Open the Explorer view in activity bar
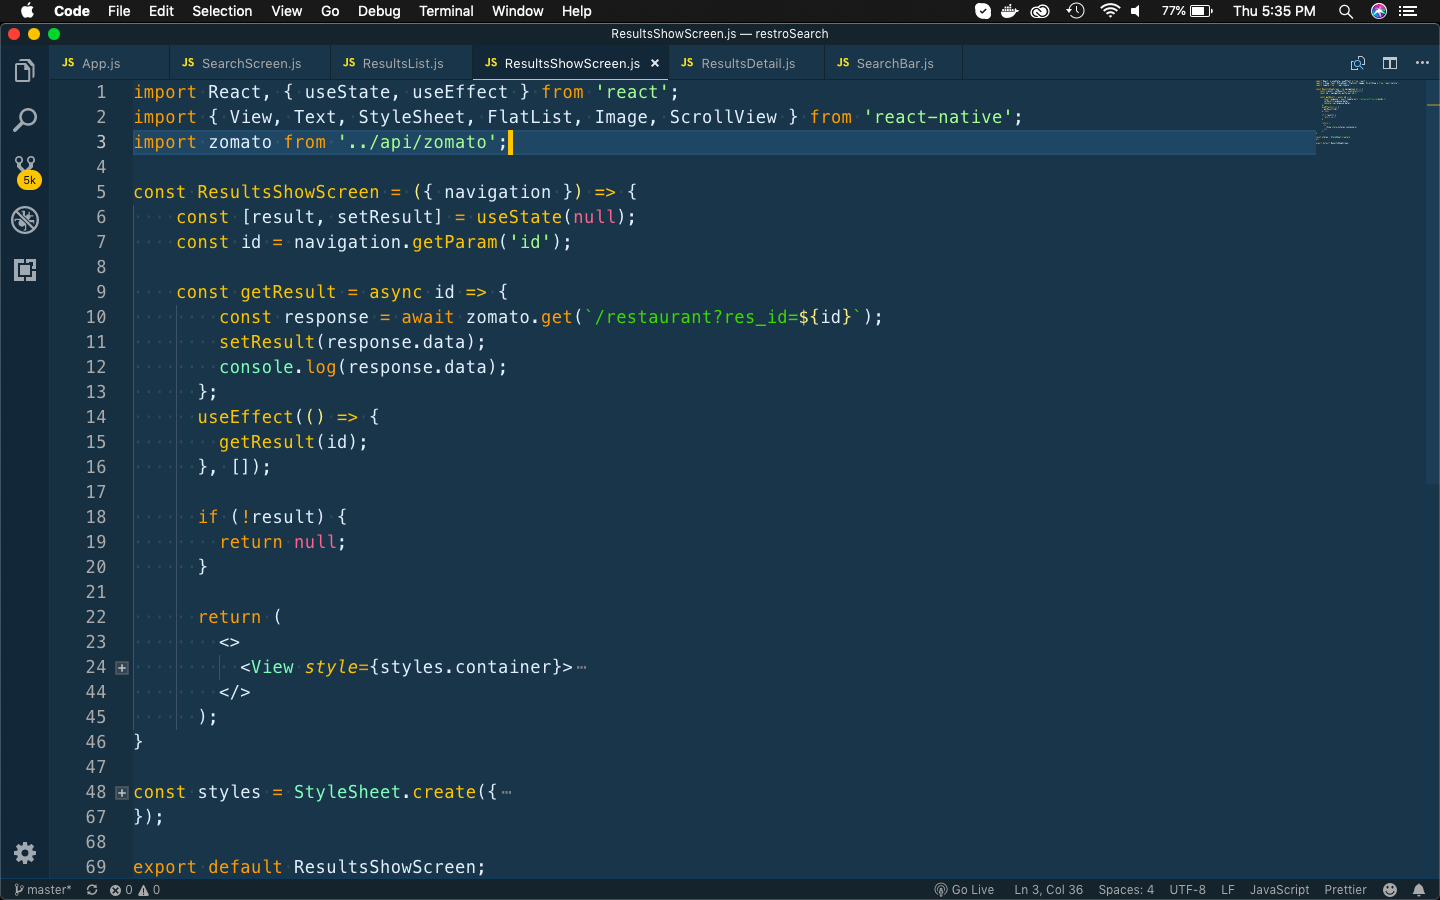Viewport: 1440px width, 900px height. [x=25, y=71]
